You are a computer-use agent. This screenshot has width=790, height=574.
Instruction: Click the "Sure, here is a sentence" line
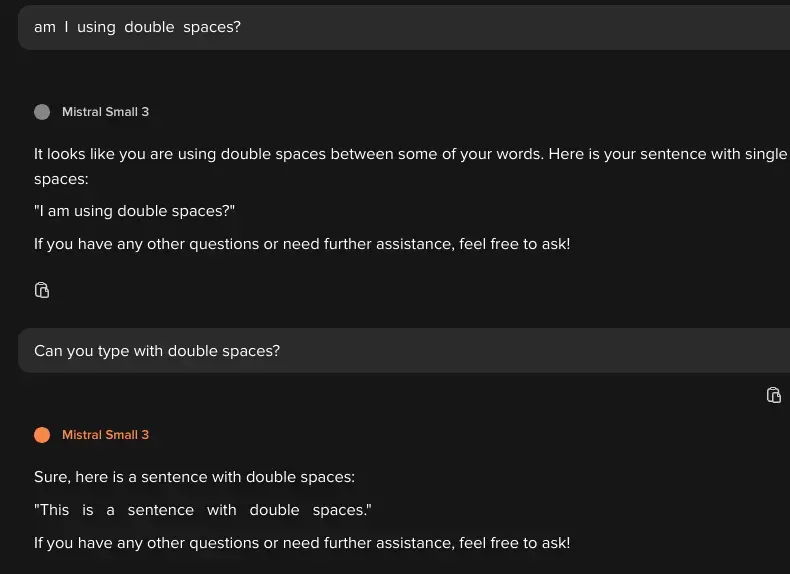[194, 477]
